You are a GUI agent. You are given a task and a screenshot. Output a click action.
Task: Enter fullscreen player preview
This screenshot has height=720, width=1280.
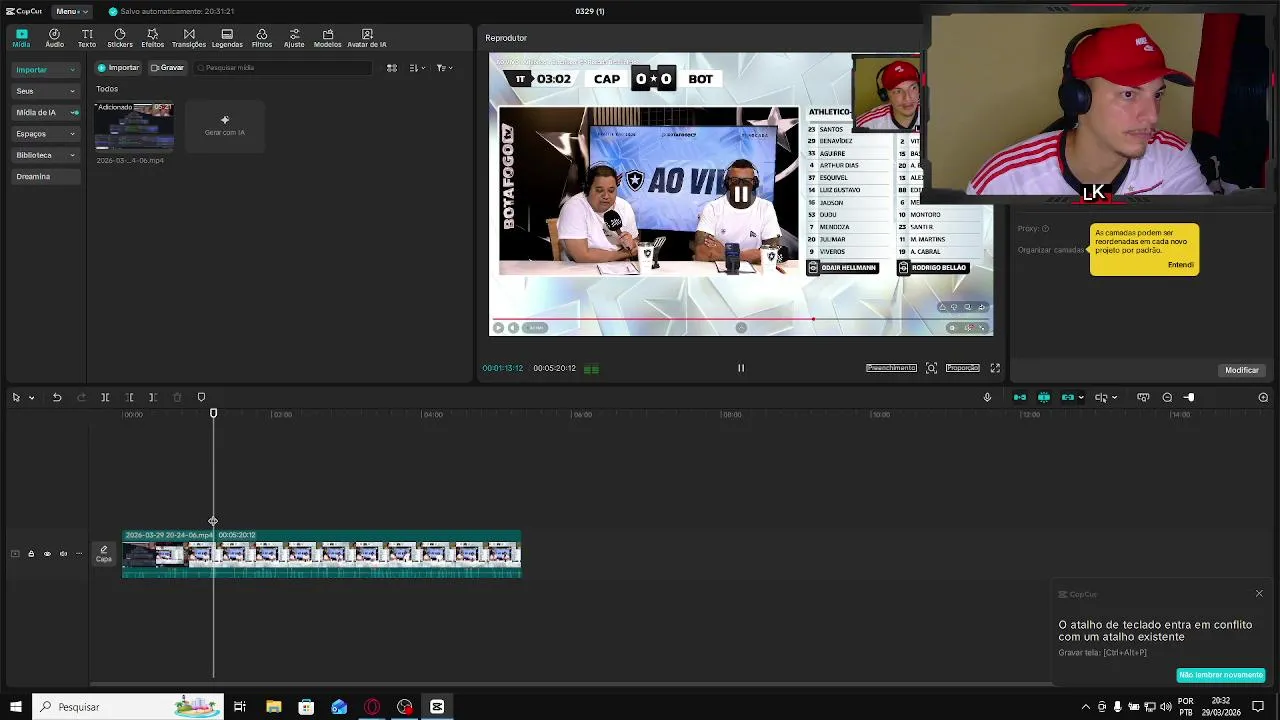coord(995,368)
